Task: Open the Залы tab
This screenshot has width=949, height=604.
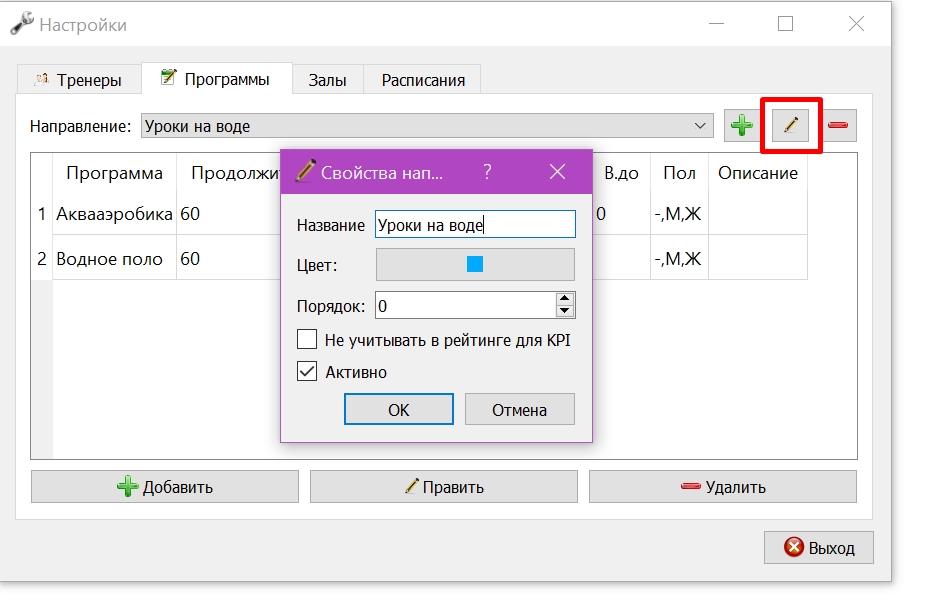Action: click(327, 80)
